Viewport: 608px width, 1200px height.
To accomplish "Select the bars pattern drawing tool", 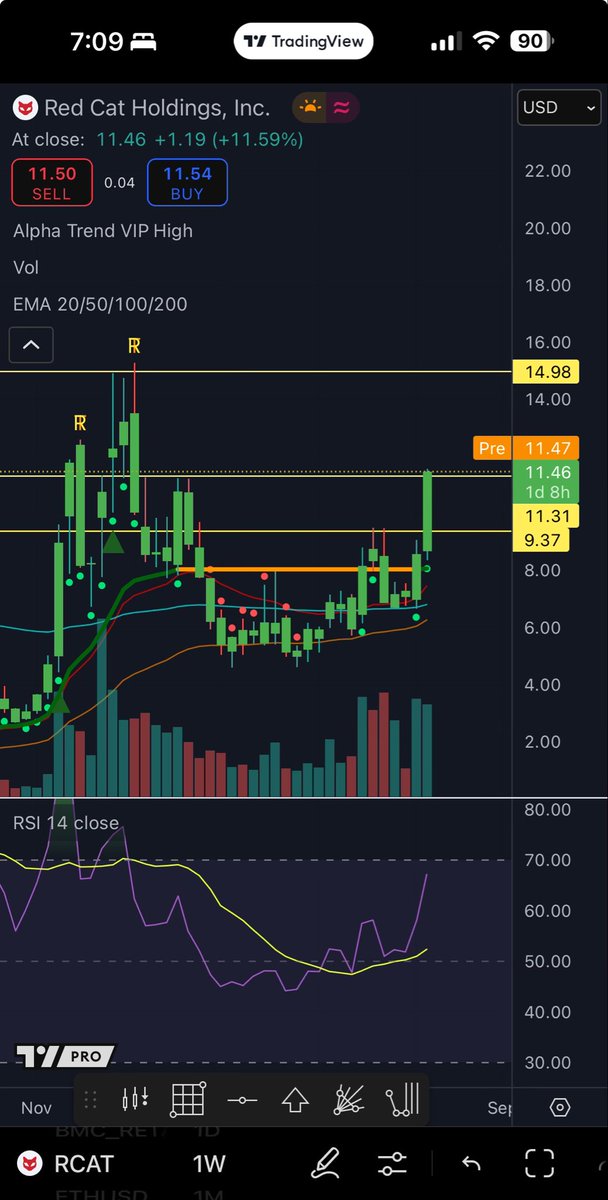I will coord(402,1100).
